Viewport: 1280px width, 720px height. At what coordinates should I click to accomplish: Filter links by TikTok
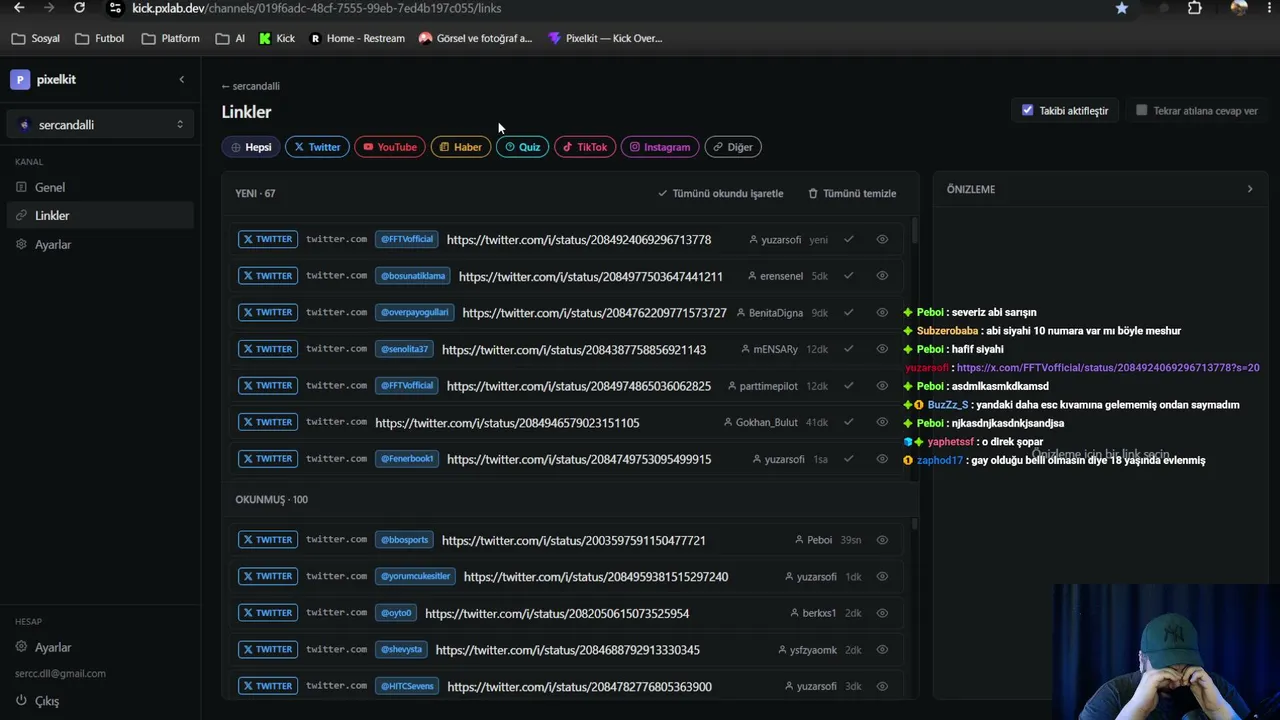(585, 147)
